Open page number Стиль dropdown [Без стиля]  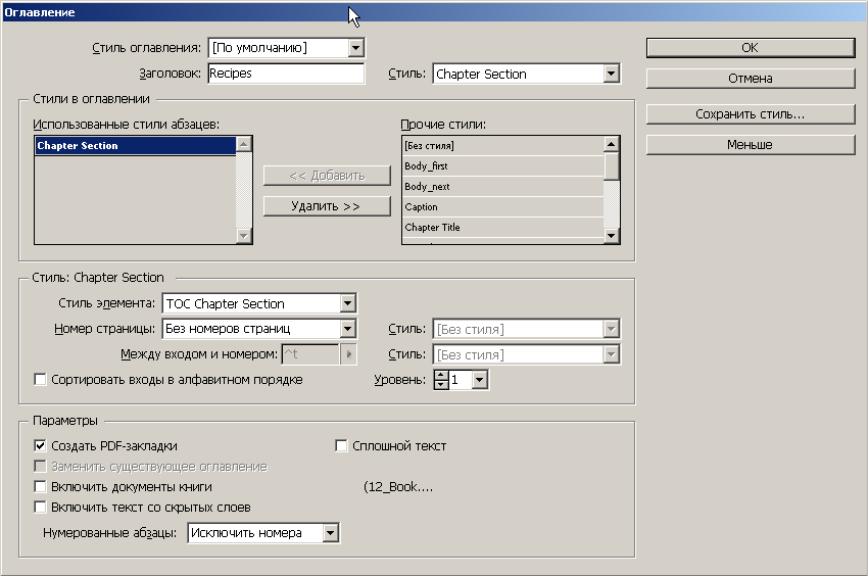point(526,329)
